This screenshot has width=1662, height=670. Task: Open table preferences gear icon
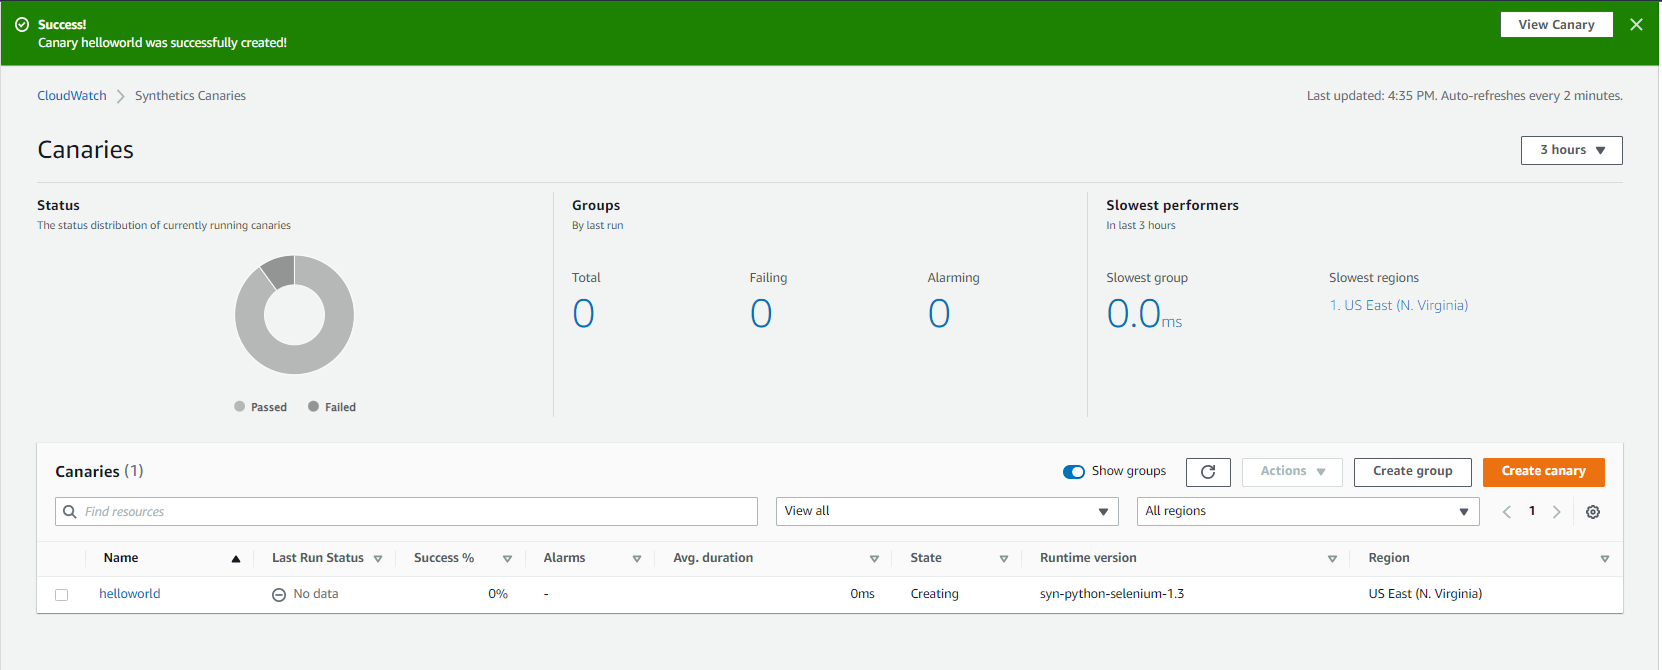pyautogui.click(x=1593, y=512)
